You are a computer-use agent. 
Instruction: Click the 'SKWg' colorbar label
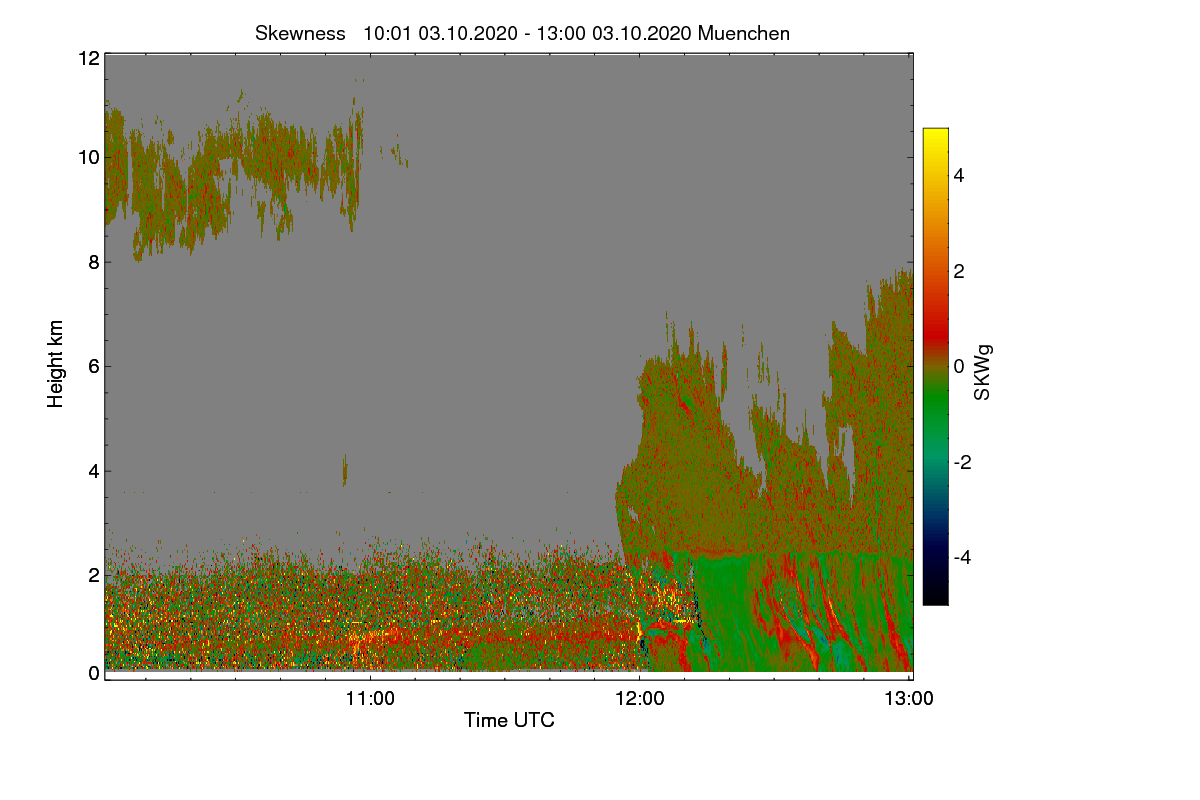(x=983, y=372)
